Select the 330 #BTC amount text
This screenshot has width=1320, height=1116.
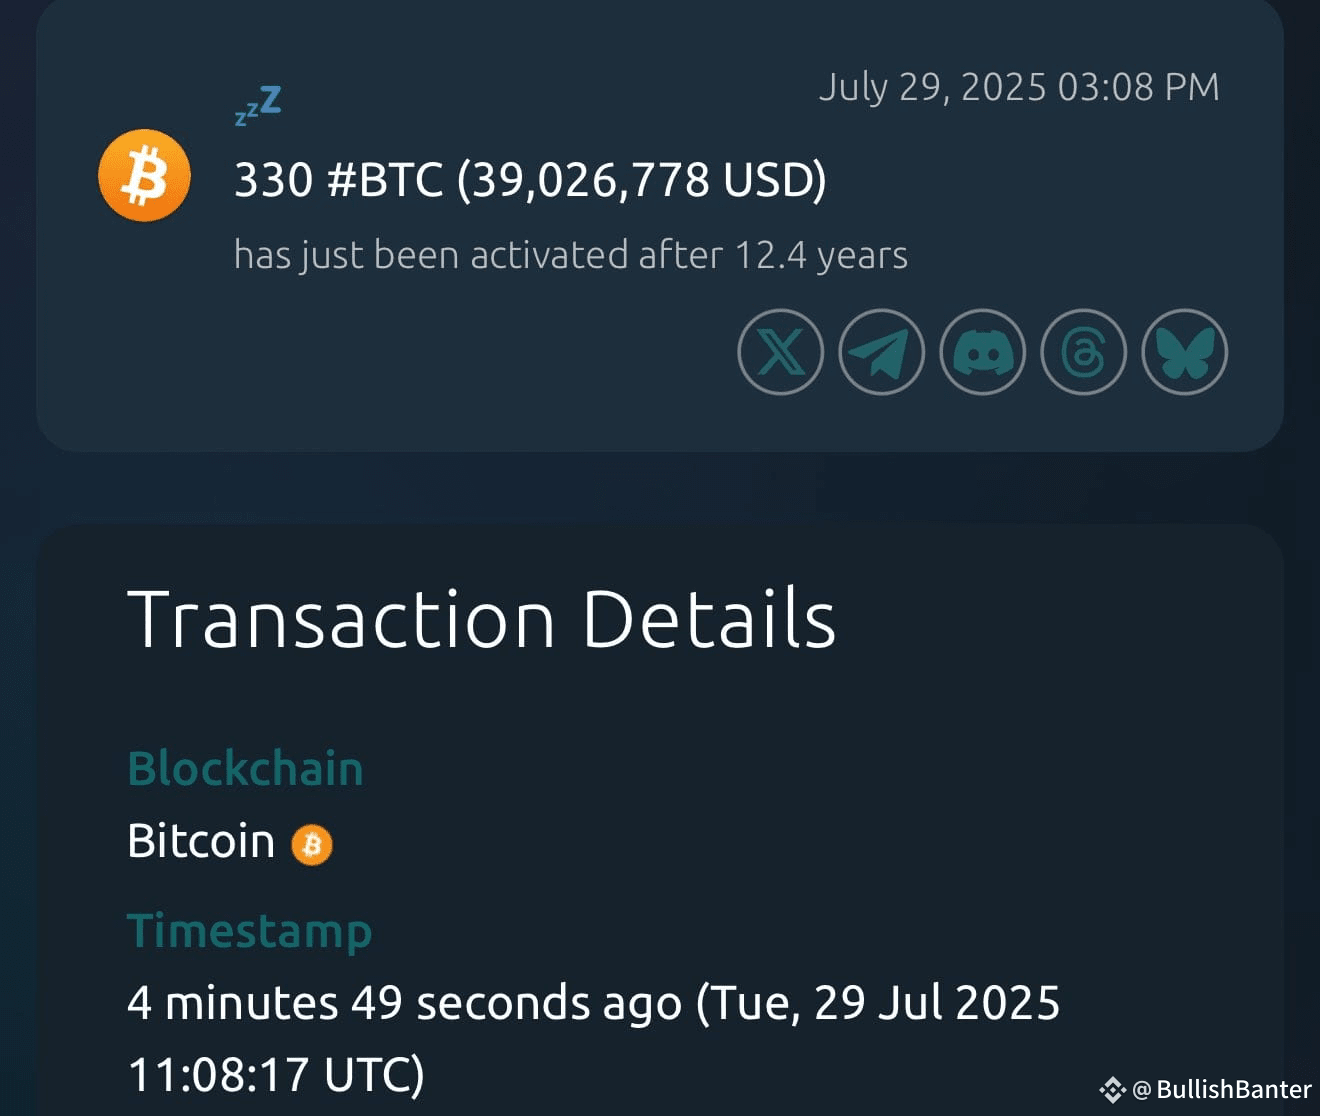(530, 180)
